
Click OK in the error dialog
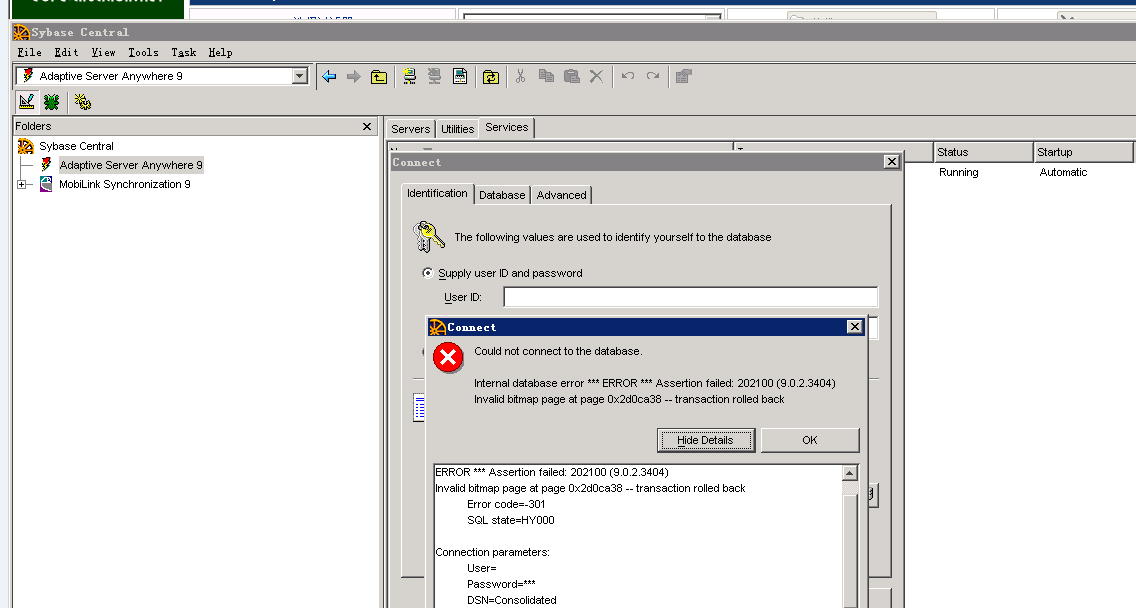810,440
